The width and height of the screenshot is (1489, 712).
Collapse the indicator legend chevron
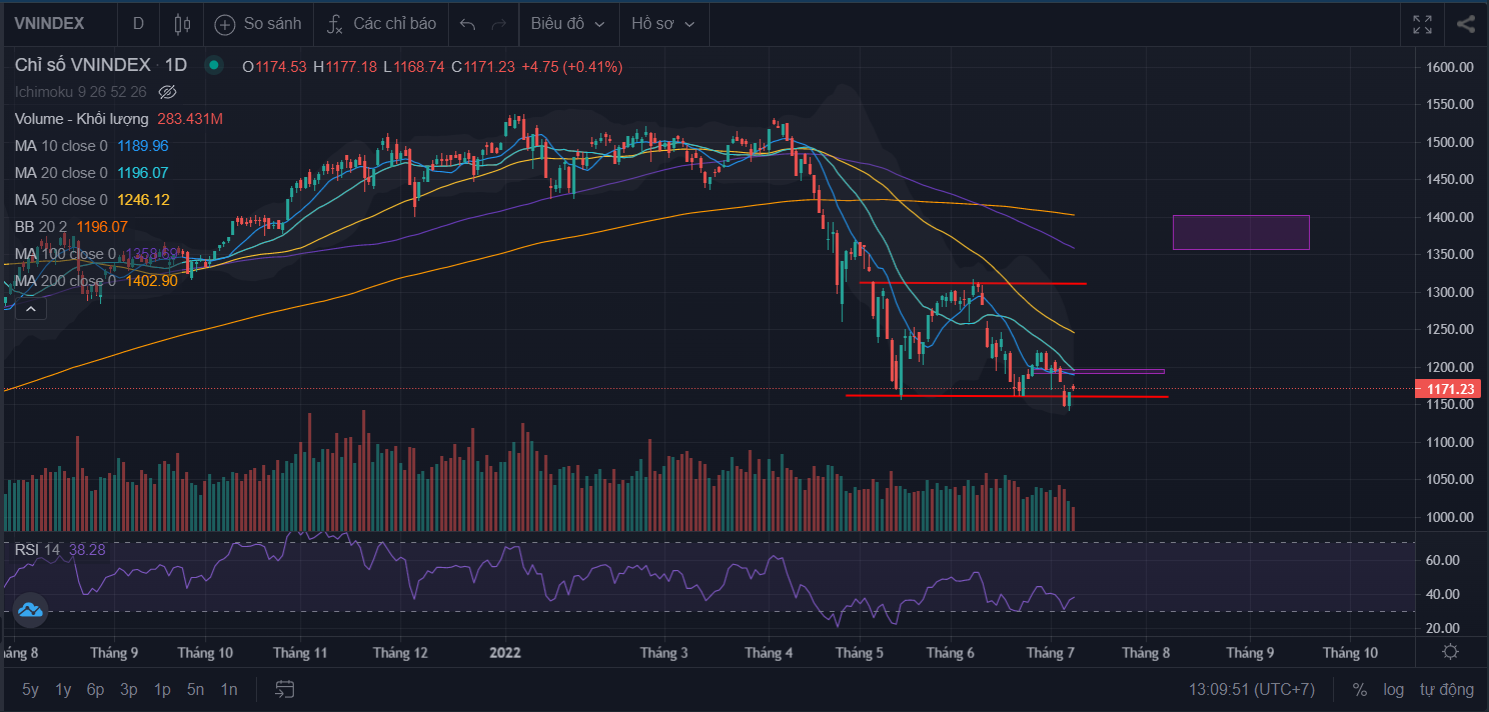coord(30,309)
